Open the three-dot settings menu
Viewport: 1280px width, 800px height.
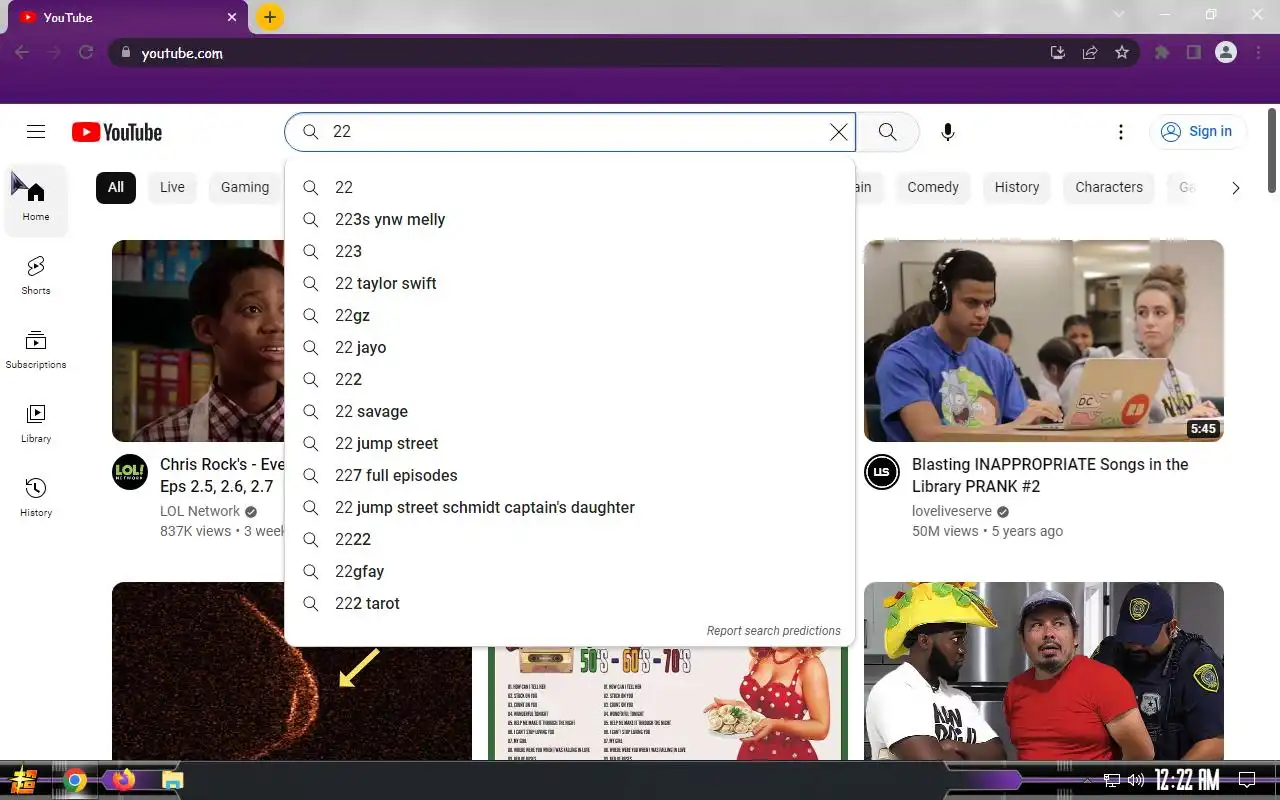click(x=1121, y=132)
